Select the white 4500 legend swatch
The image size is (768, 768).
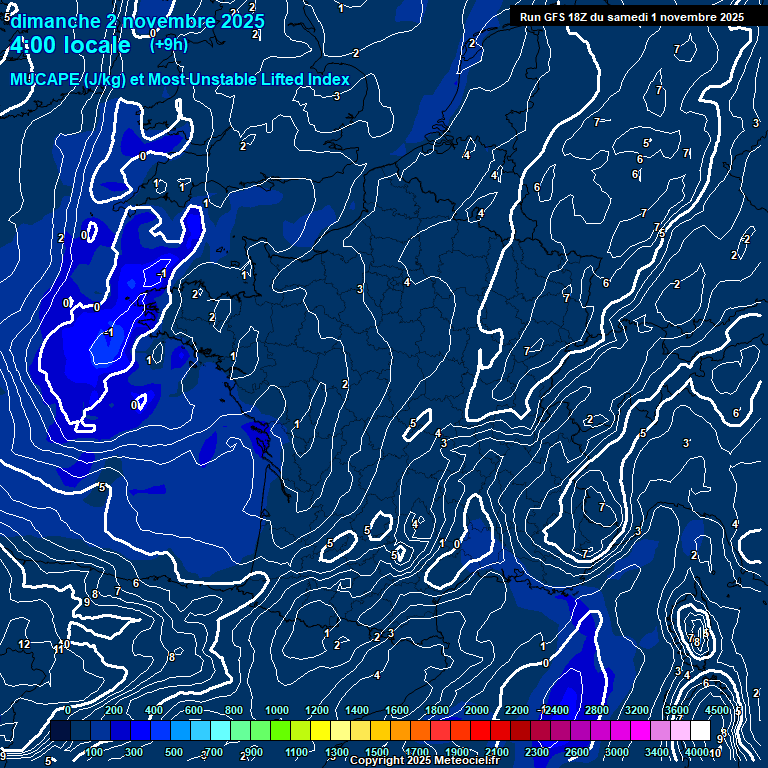[700, 731]
